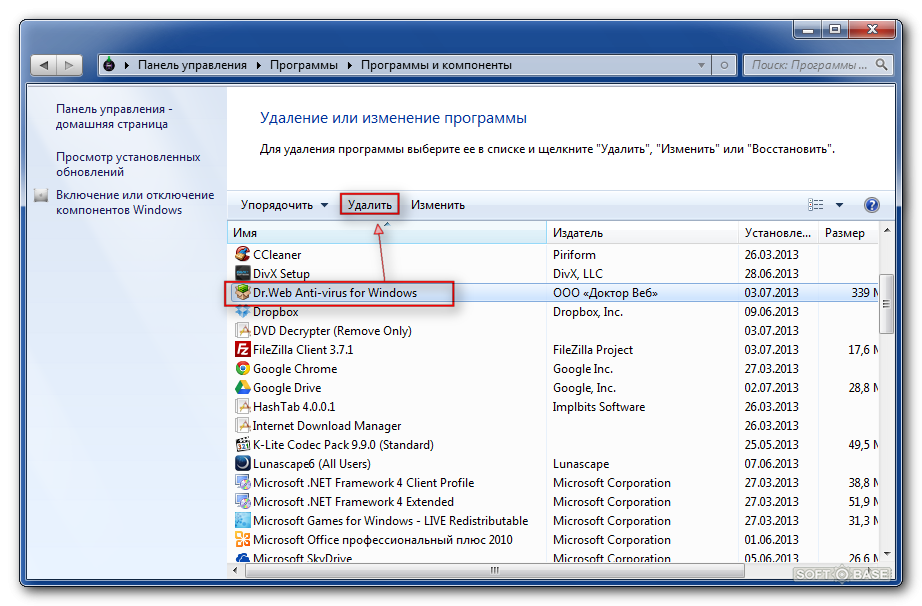Click the Изменить toolbar button
Viewport: 922px width, 606px height.
click(437, 205)
